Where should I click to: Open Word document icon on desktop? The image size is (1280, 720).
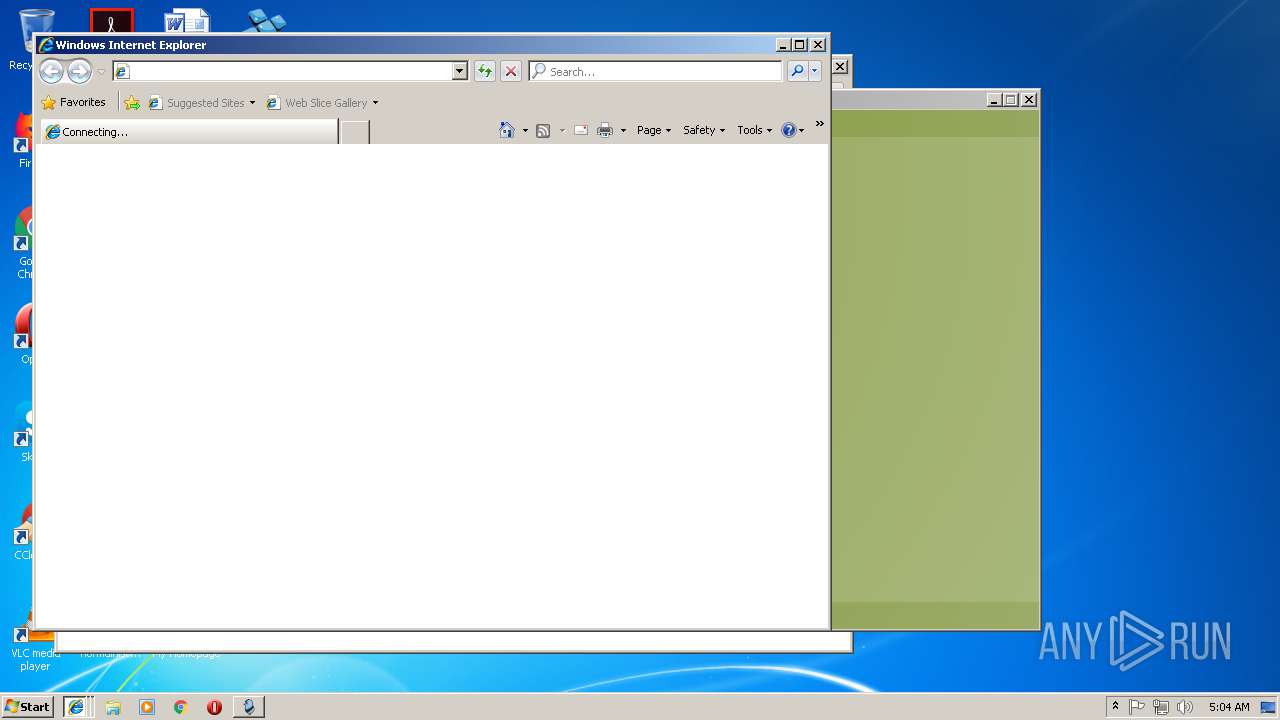pyautogui.click(x=188, y=21)
